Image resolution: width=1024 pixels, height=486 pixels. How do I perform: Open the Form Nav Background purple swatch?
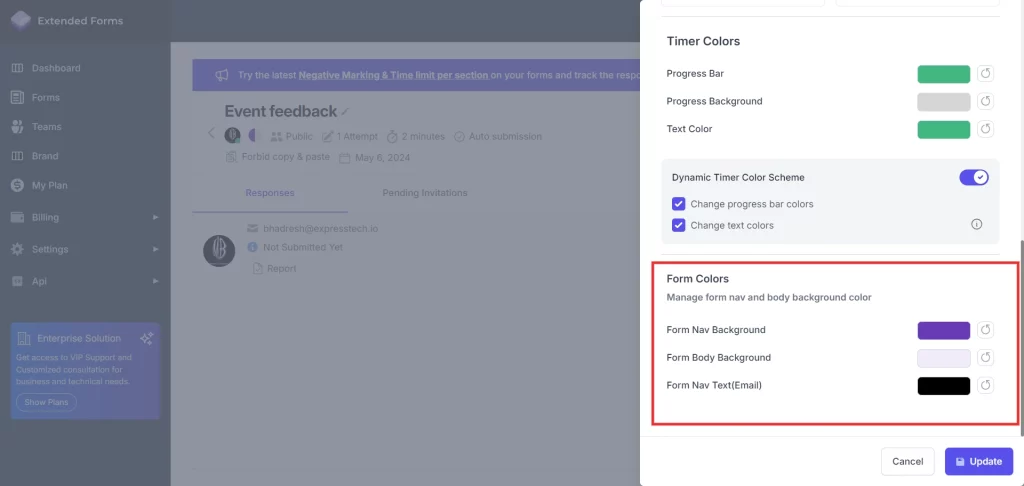pos(944,331)
